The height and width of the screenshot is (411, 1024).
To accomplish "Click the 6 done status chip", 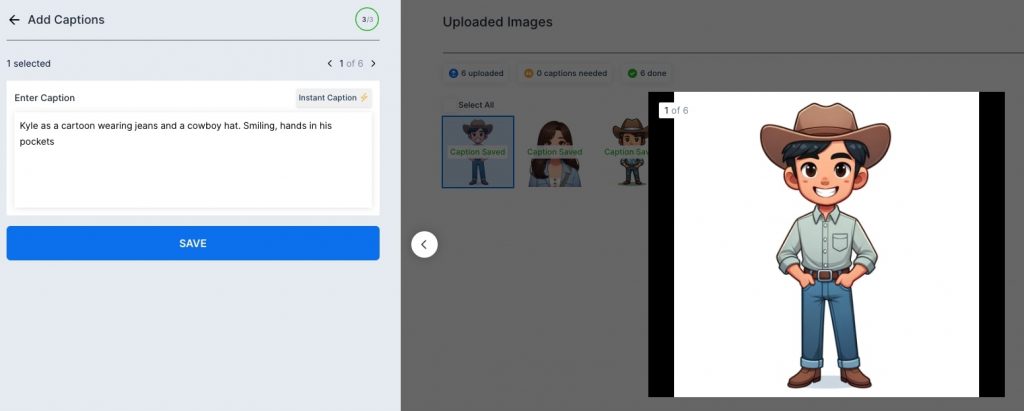I will coord(647,73).
